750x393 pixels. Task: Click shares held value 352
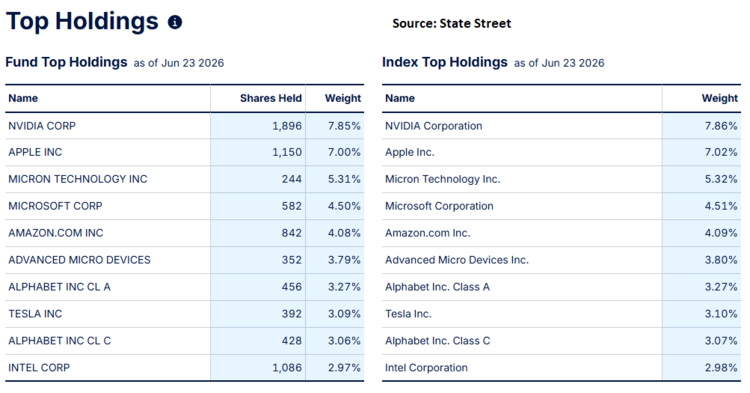tap(292, 260)
